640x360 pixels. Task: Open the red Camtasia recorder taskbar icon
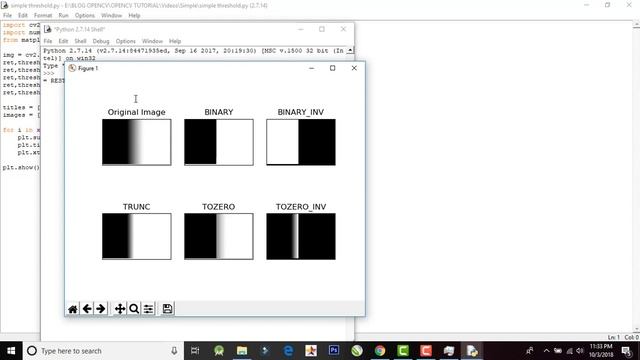(426, 351)
